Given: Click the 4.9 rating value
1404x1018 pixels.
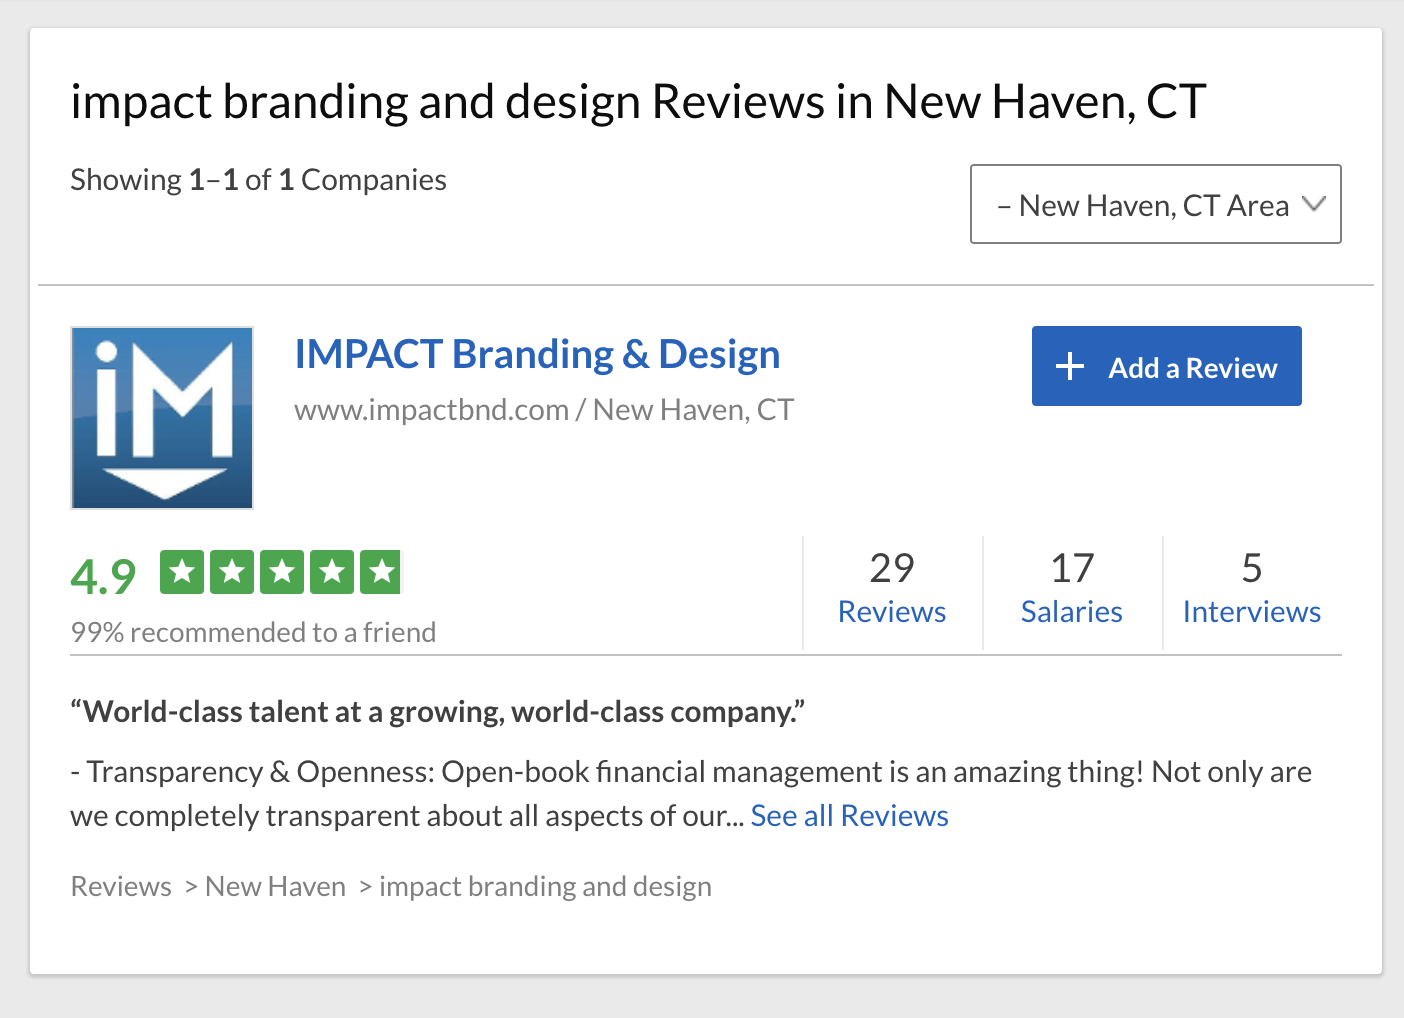Looking at the screenshot, I should pyautogui.click(x=103, y=576).
